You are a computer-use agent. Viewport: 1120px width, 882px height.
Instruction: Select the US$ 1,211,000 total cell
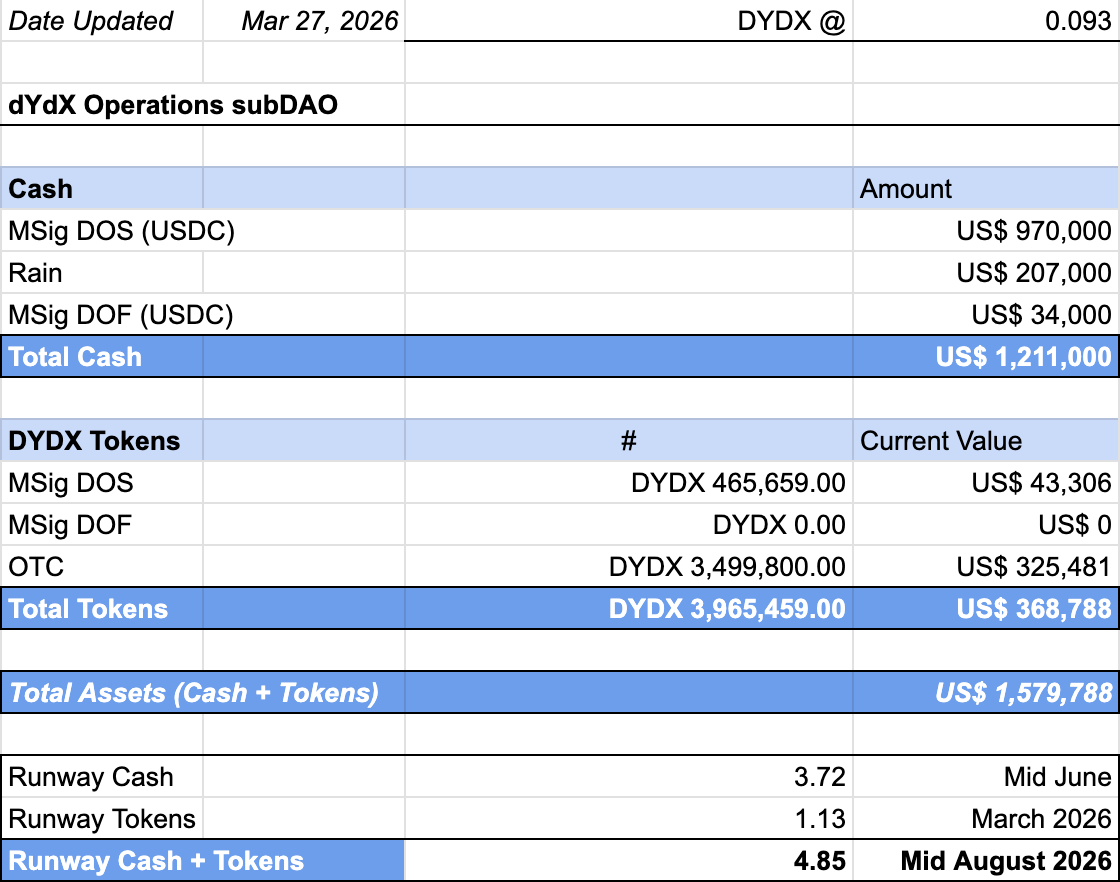click(x=986, y=356)
